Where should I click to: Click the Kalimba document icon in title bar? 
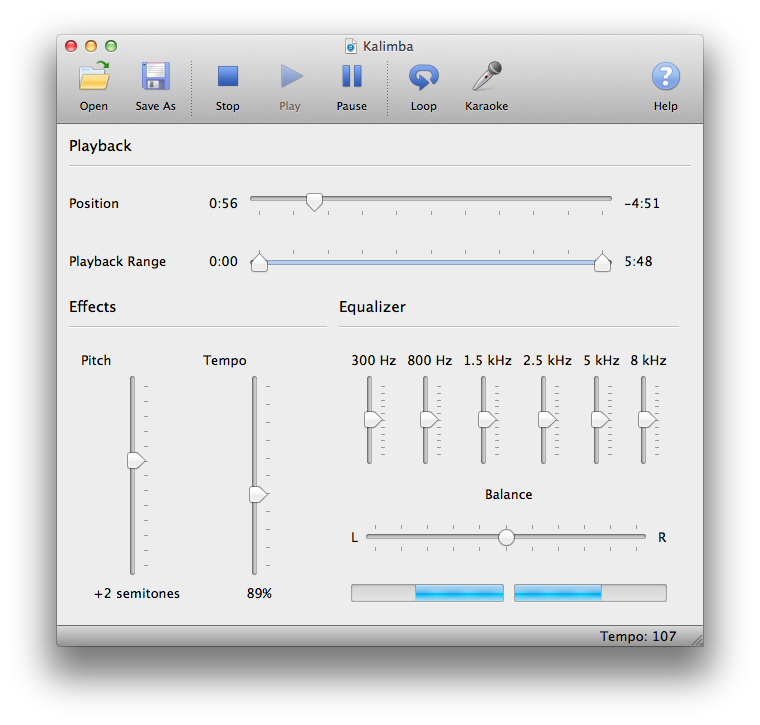pyautogui.click(x=351, y=47)
